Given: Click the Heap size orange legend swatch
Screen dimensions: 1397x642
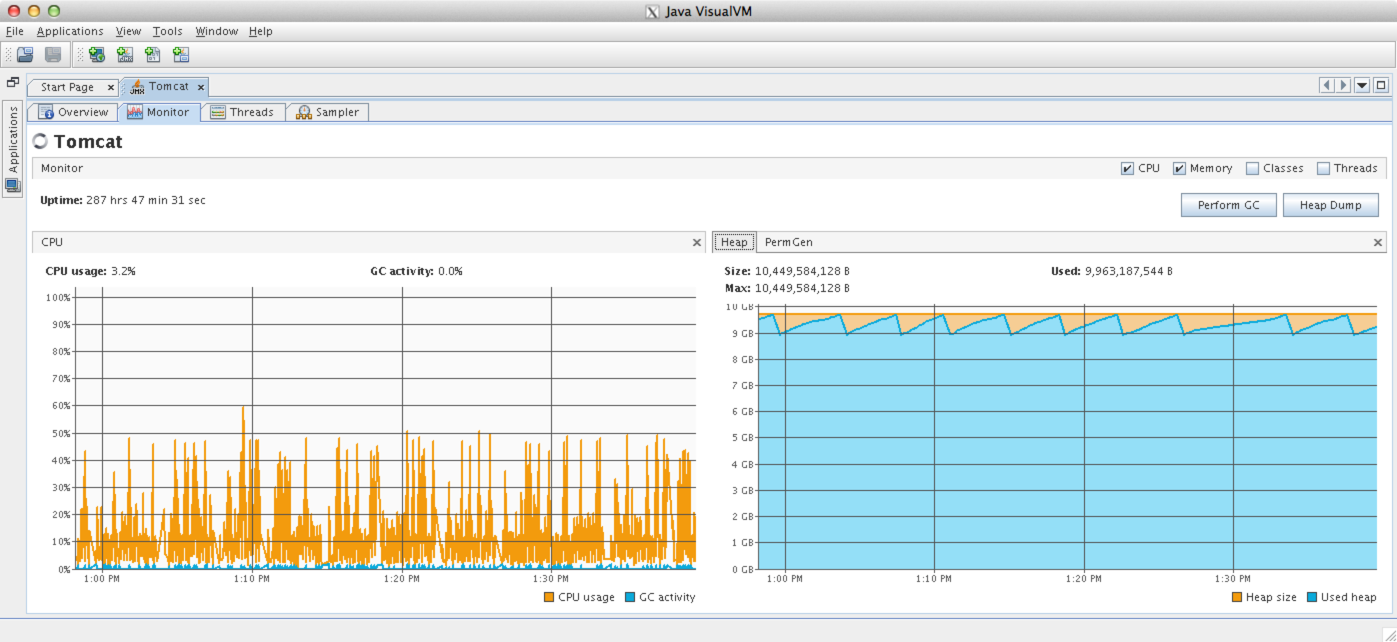Looking at the screenshot, I should click(x=1238, y=597).
